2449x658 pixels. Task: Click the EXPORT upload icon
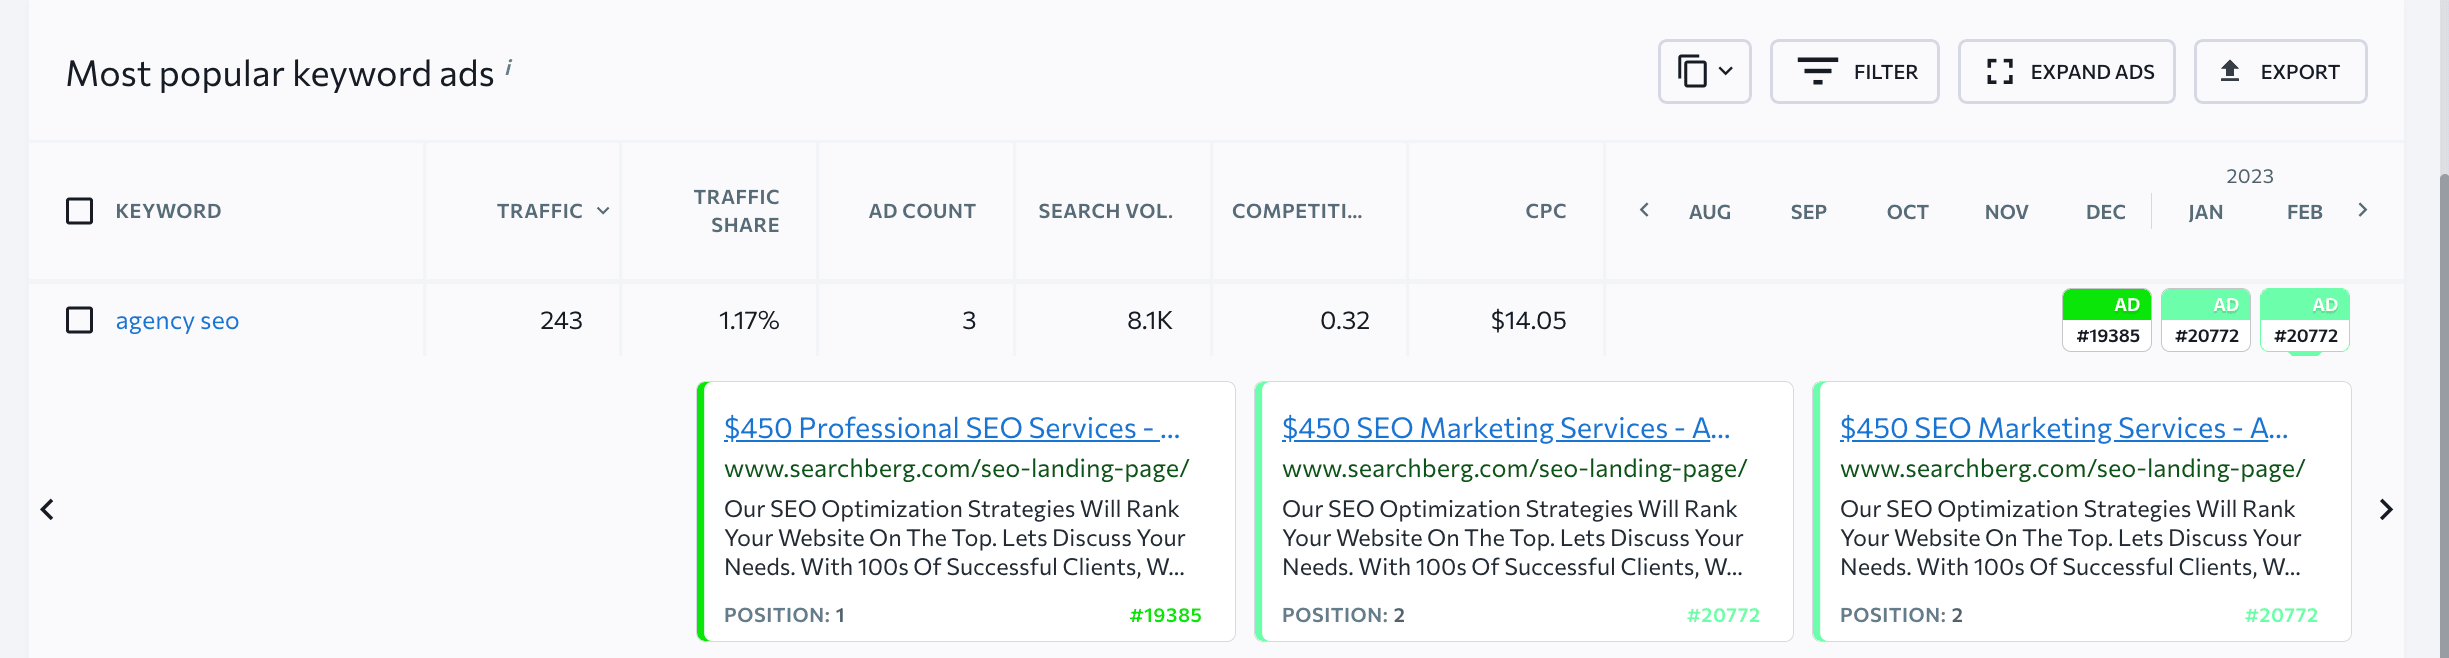click(x=2230, y=71)
